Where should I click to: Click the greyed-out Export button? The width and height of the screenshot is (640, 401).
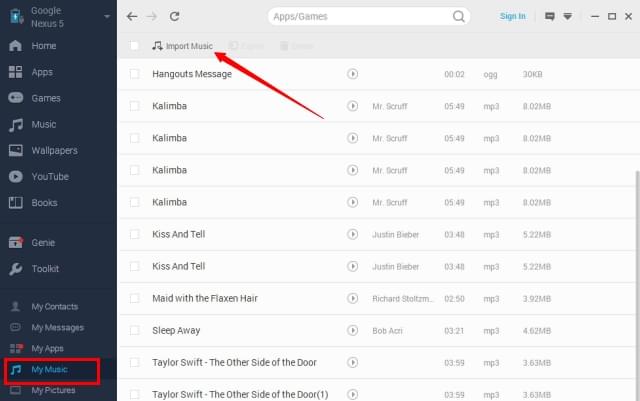click(246, 46)
